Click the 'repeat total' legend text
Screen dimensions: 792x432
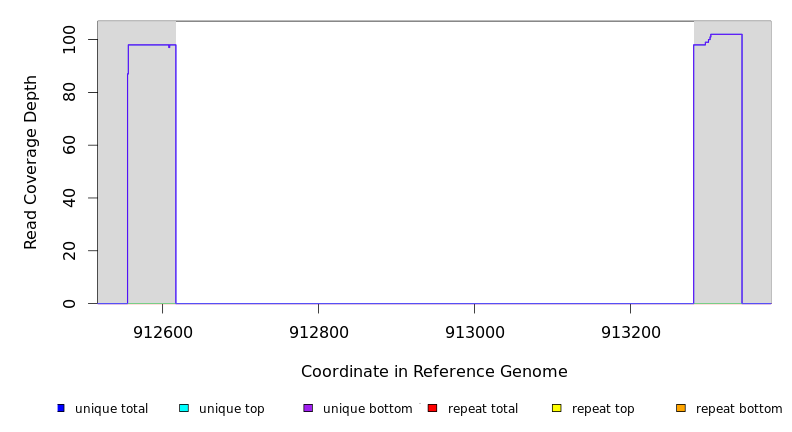click(483, 409)
